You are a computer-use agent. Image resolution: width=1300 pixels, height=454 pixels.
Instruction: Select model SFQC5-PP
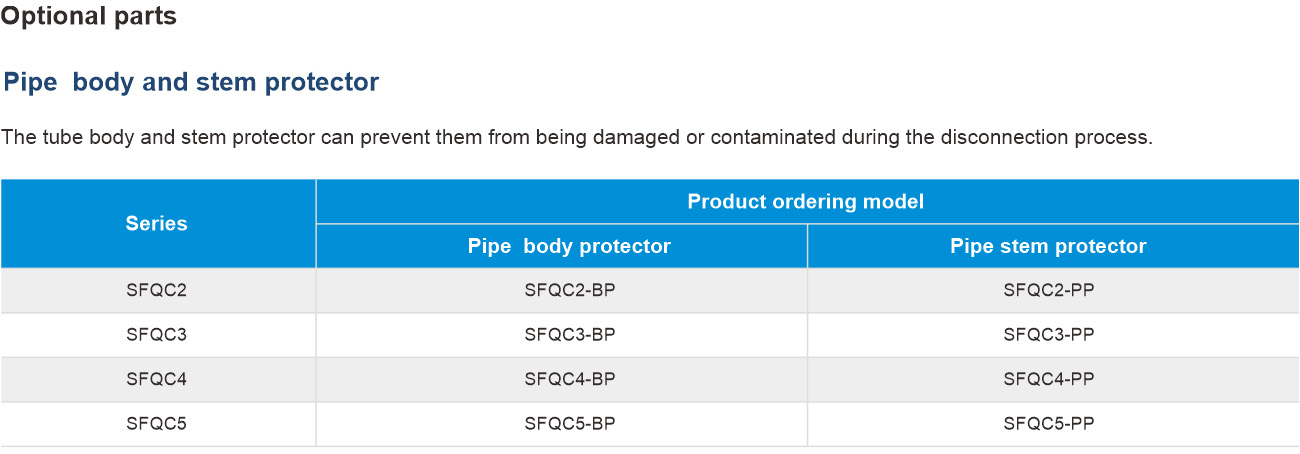[x=1049, y=424]
